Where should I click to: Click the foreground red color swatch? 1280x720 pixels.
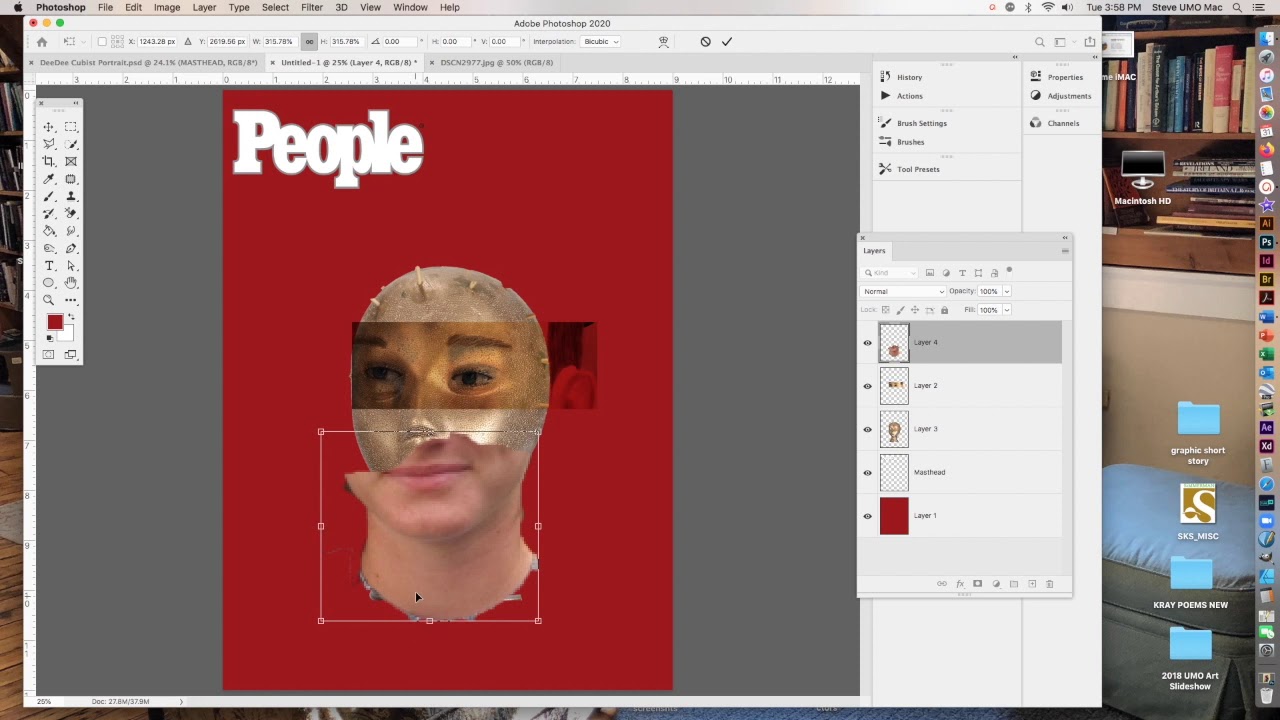54,322
